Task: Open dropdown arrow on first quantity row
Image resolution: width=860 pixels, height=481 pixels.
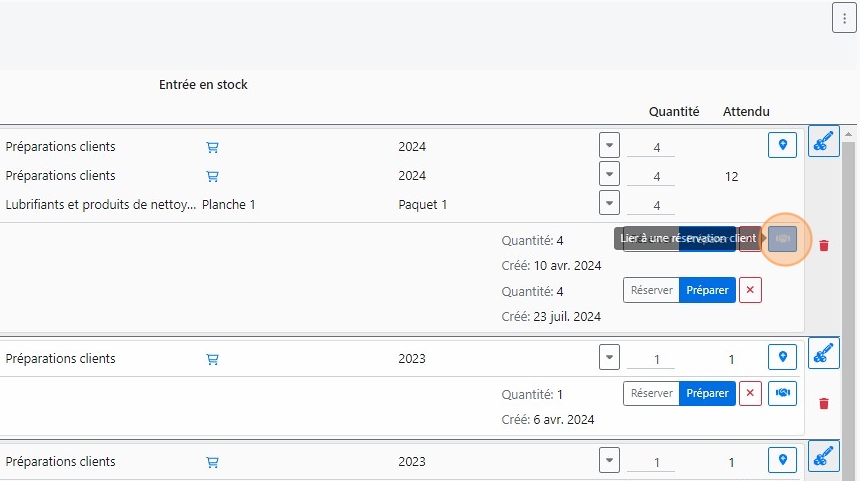Action: 609,145
